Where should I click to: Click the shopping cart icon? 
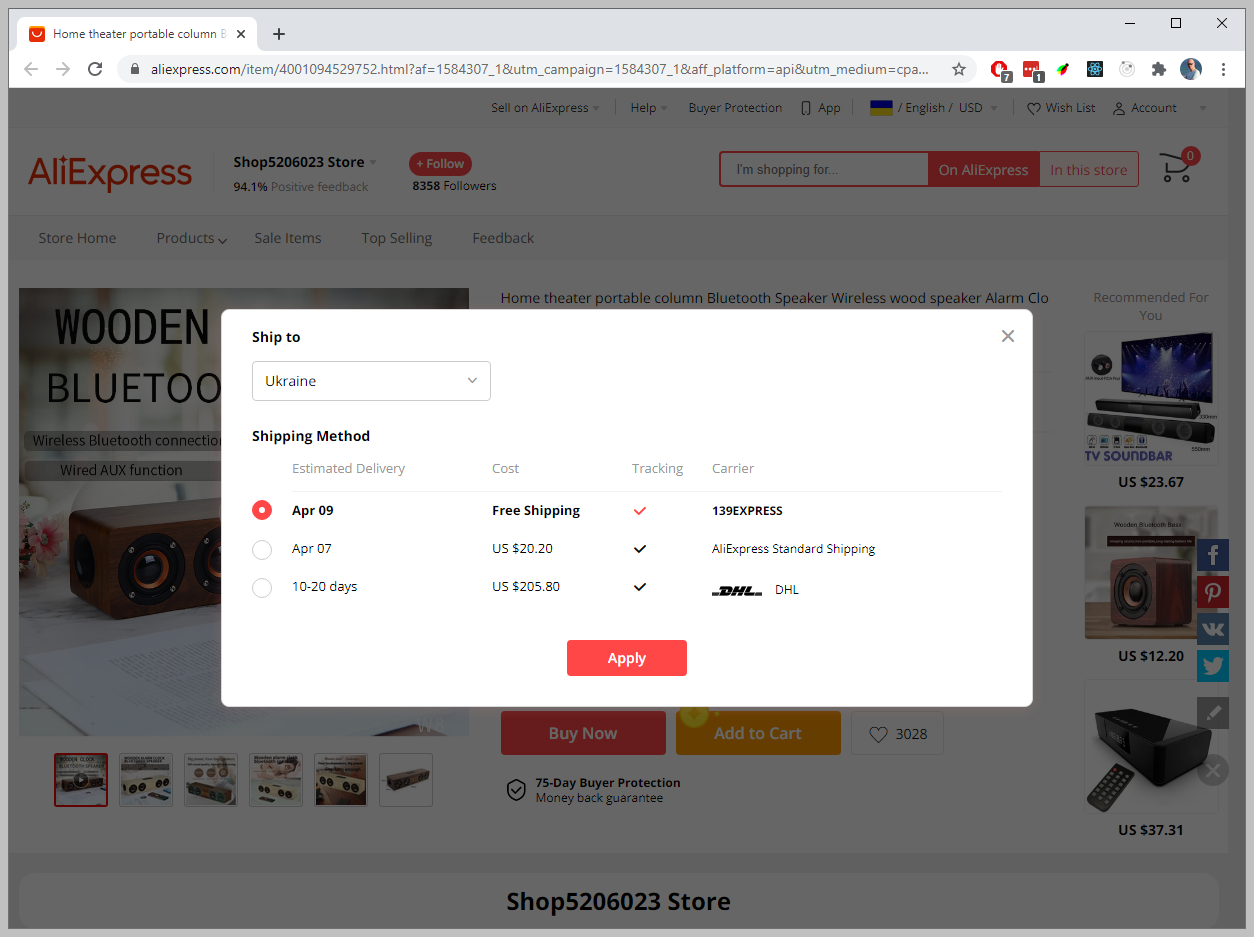(x=1176, y=169)
